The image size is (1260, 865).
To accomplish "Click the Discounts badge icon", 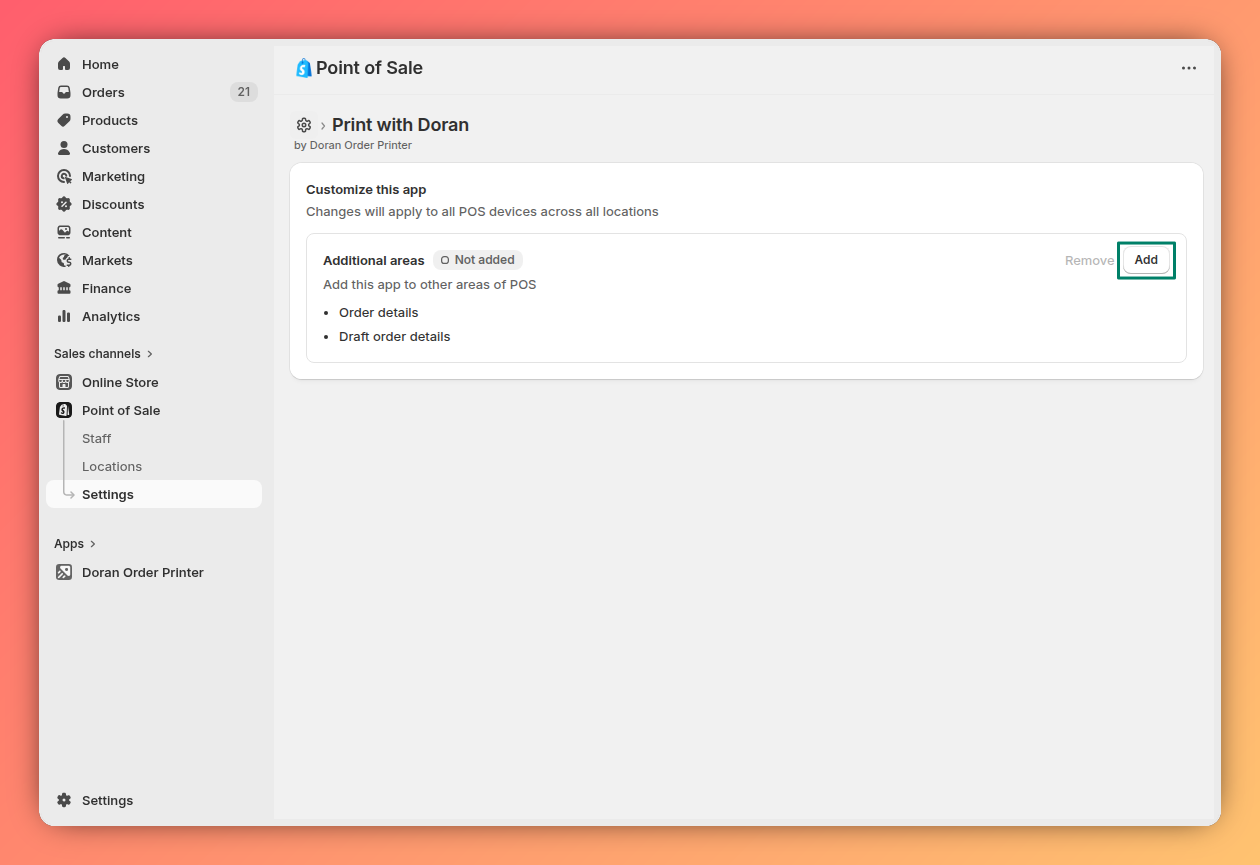I will 64,204.
